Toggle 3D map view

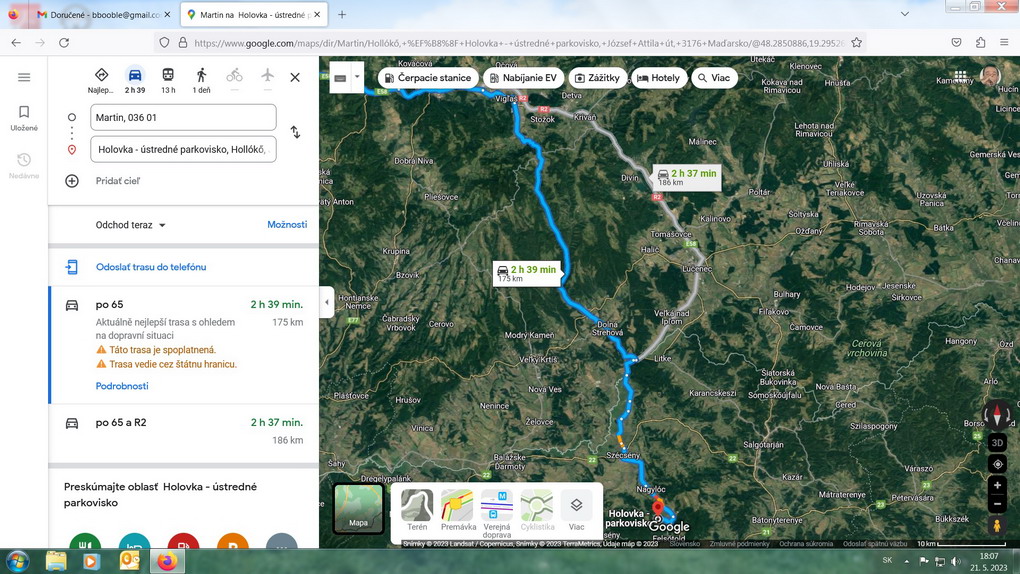997,443
